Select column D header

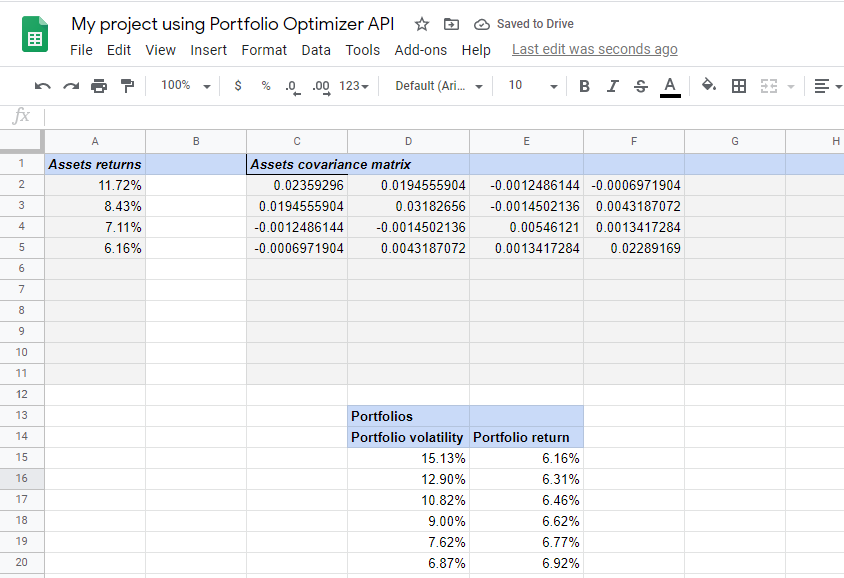409,142
